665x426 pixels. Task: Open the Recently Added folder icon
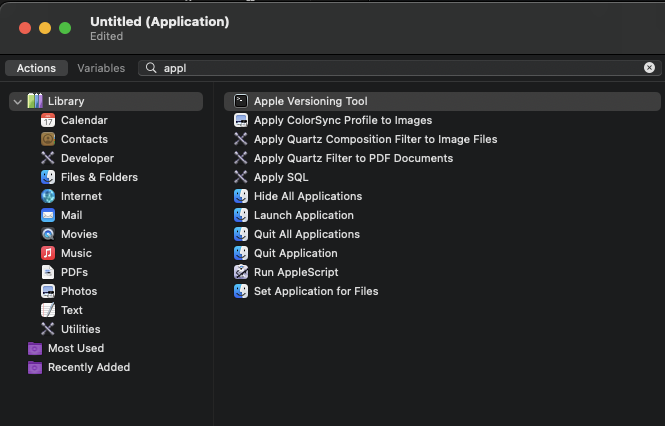tap(35, 367)
